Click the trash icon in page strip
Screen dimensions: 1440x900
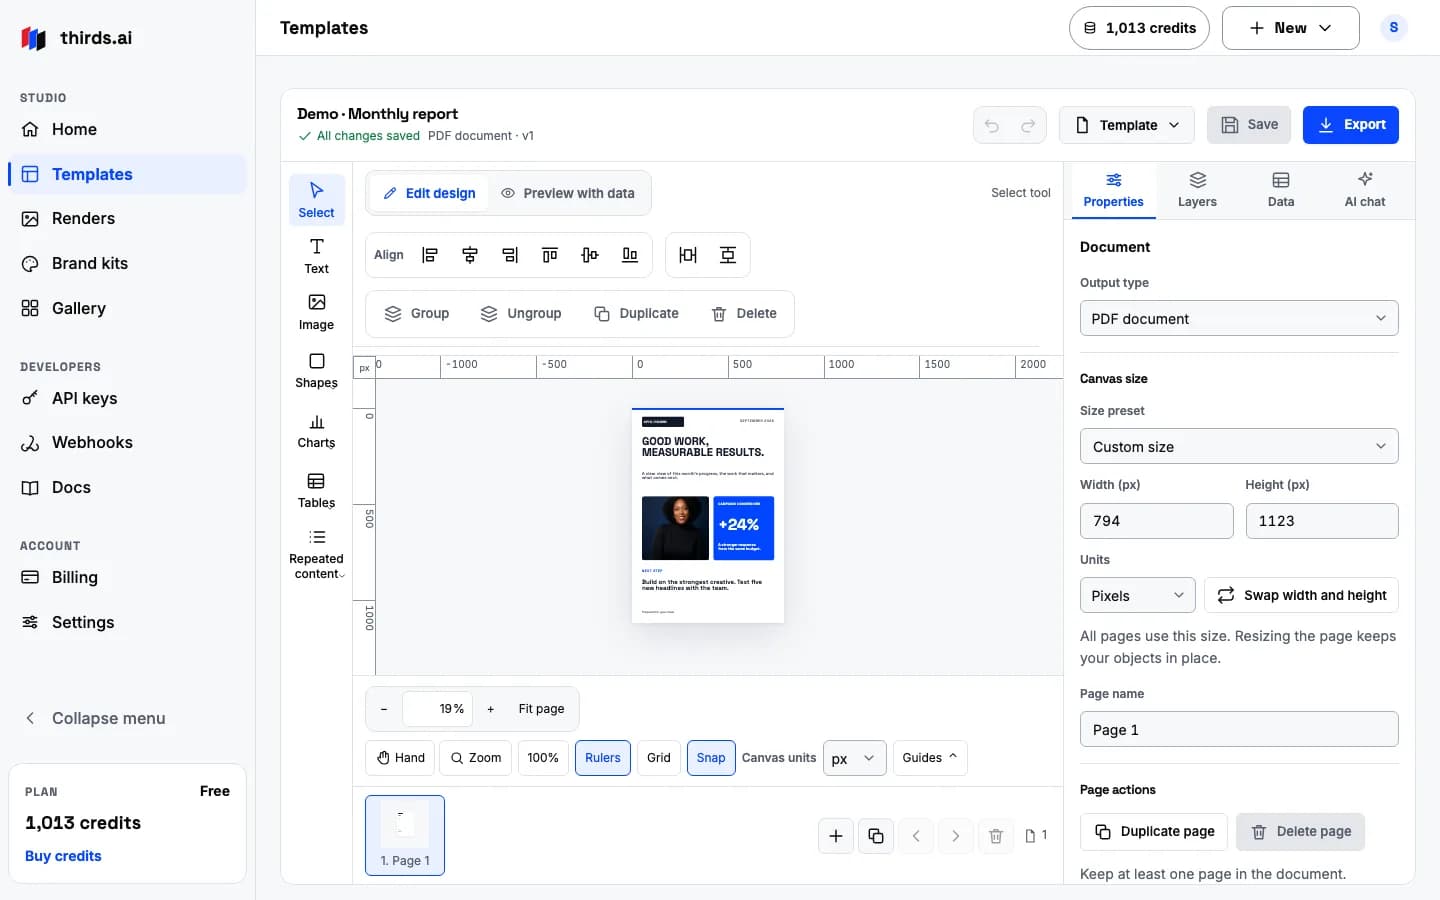pos(996,836)
